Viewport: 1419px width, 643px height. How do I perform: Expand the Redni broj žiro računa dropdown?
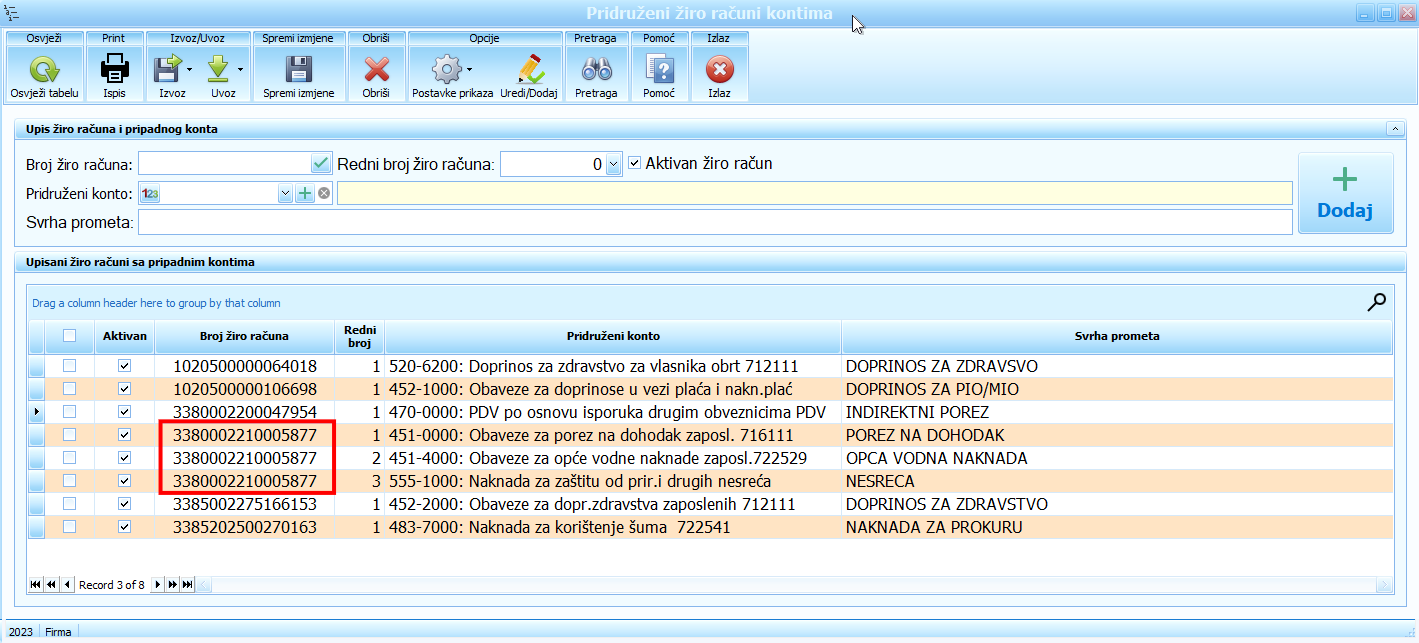click(x=614, y=164)
